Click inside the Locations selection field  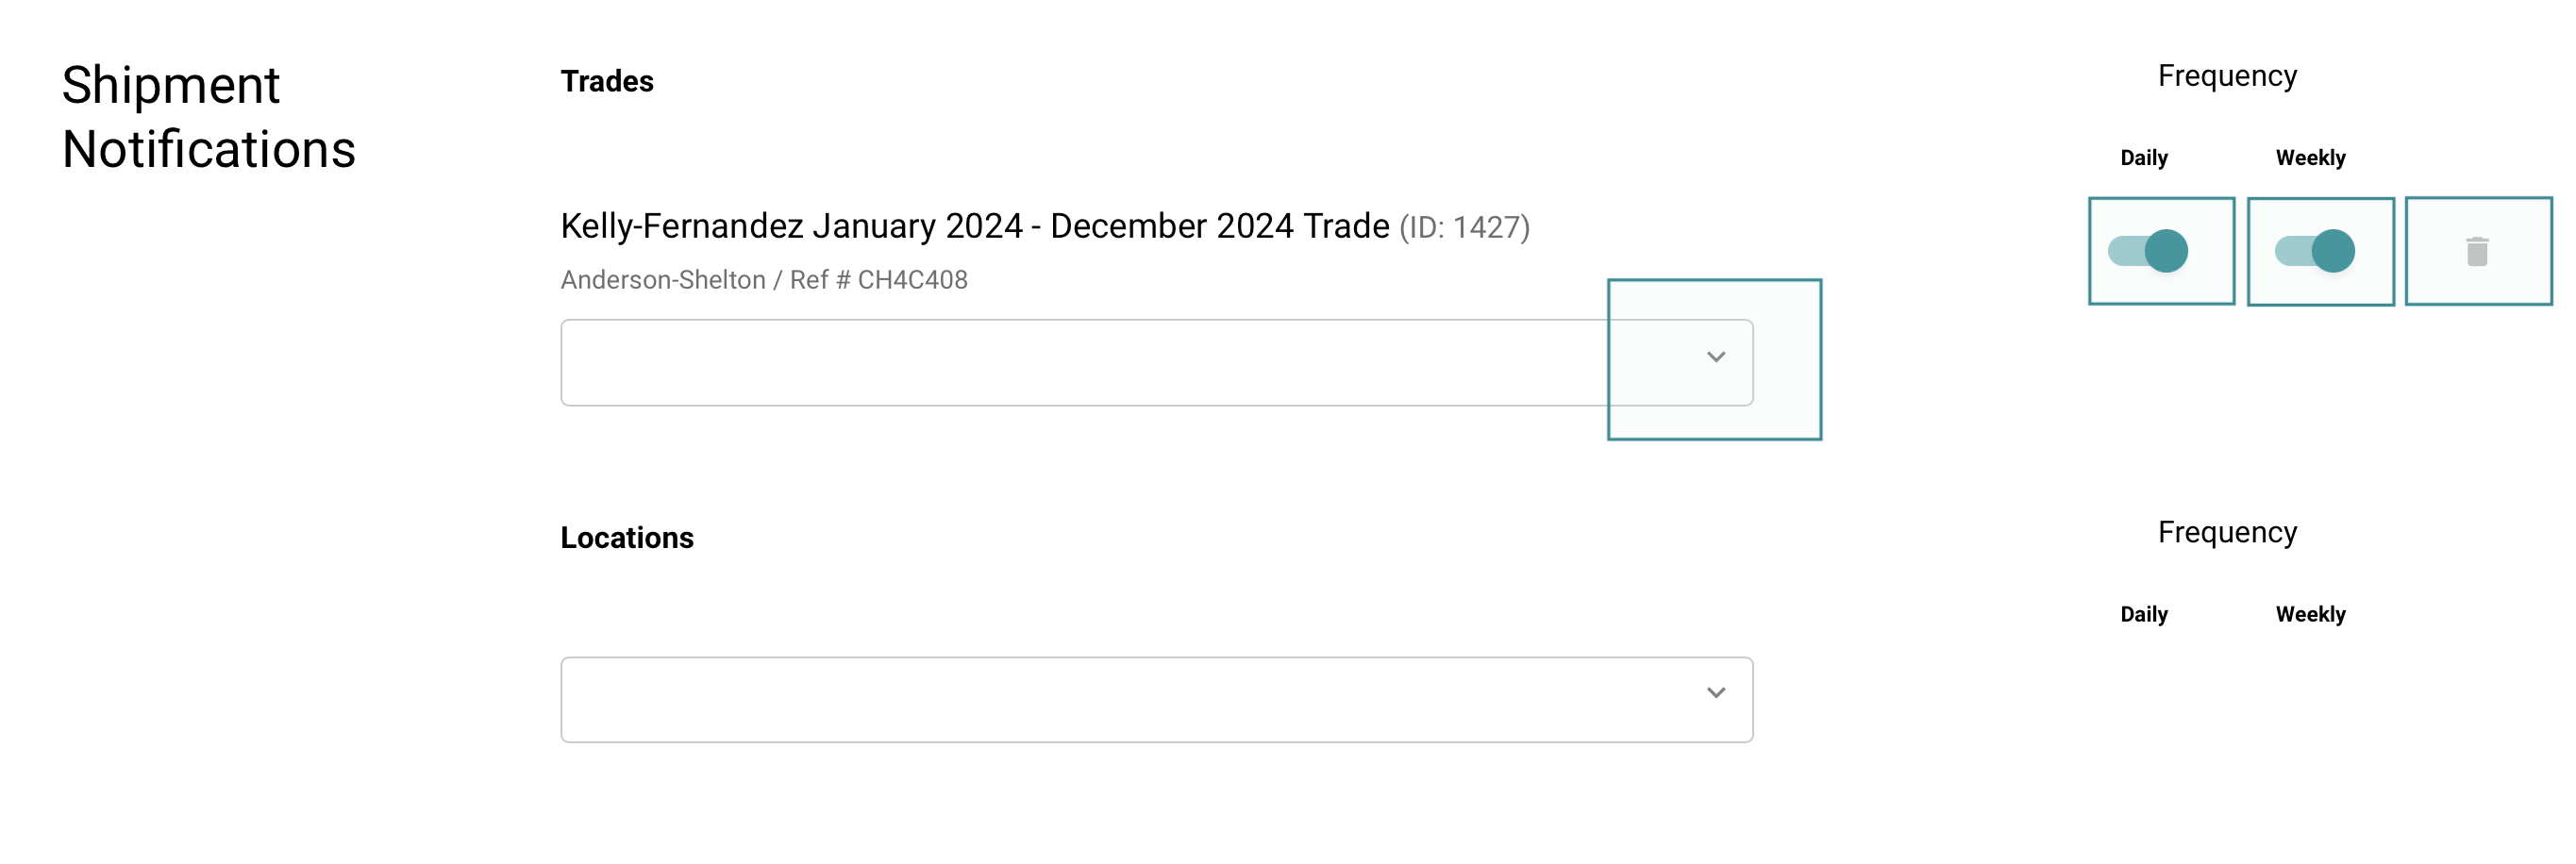tap(1080, 700)
